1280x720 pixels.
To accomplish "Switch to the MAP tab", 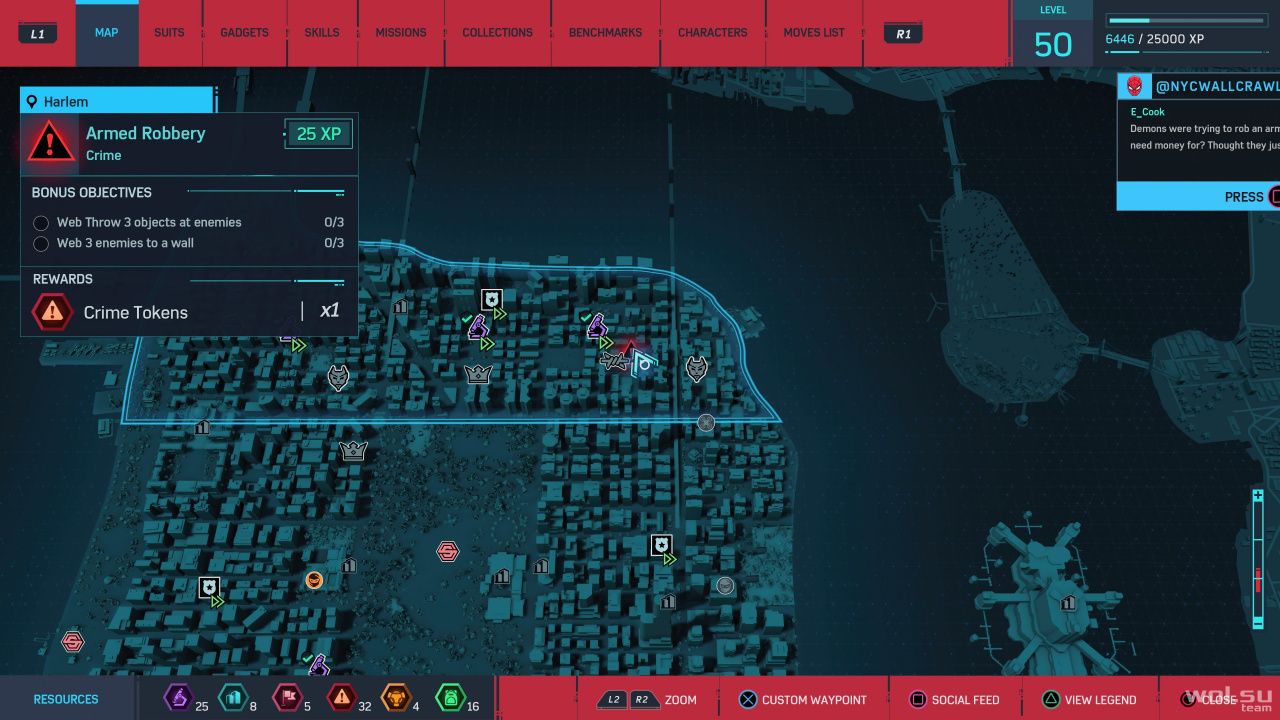I will pyautogui.click(x=107, y=33).
